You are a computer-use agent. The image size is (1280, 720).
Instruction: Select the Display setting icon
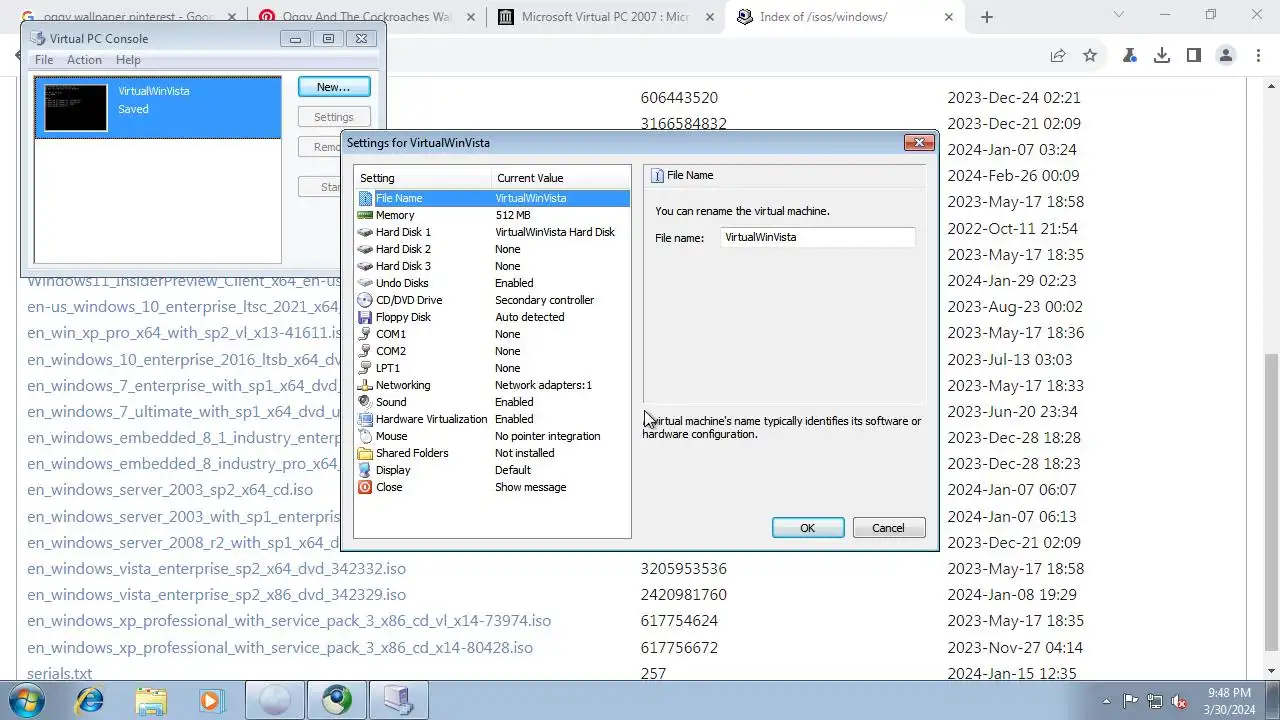click(x=365, y=470)
